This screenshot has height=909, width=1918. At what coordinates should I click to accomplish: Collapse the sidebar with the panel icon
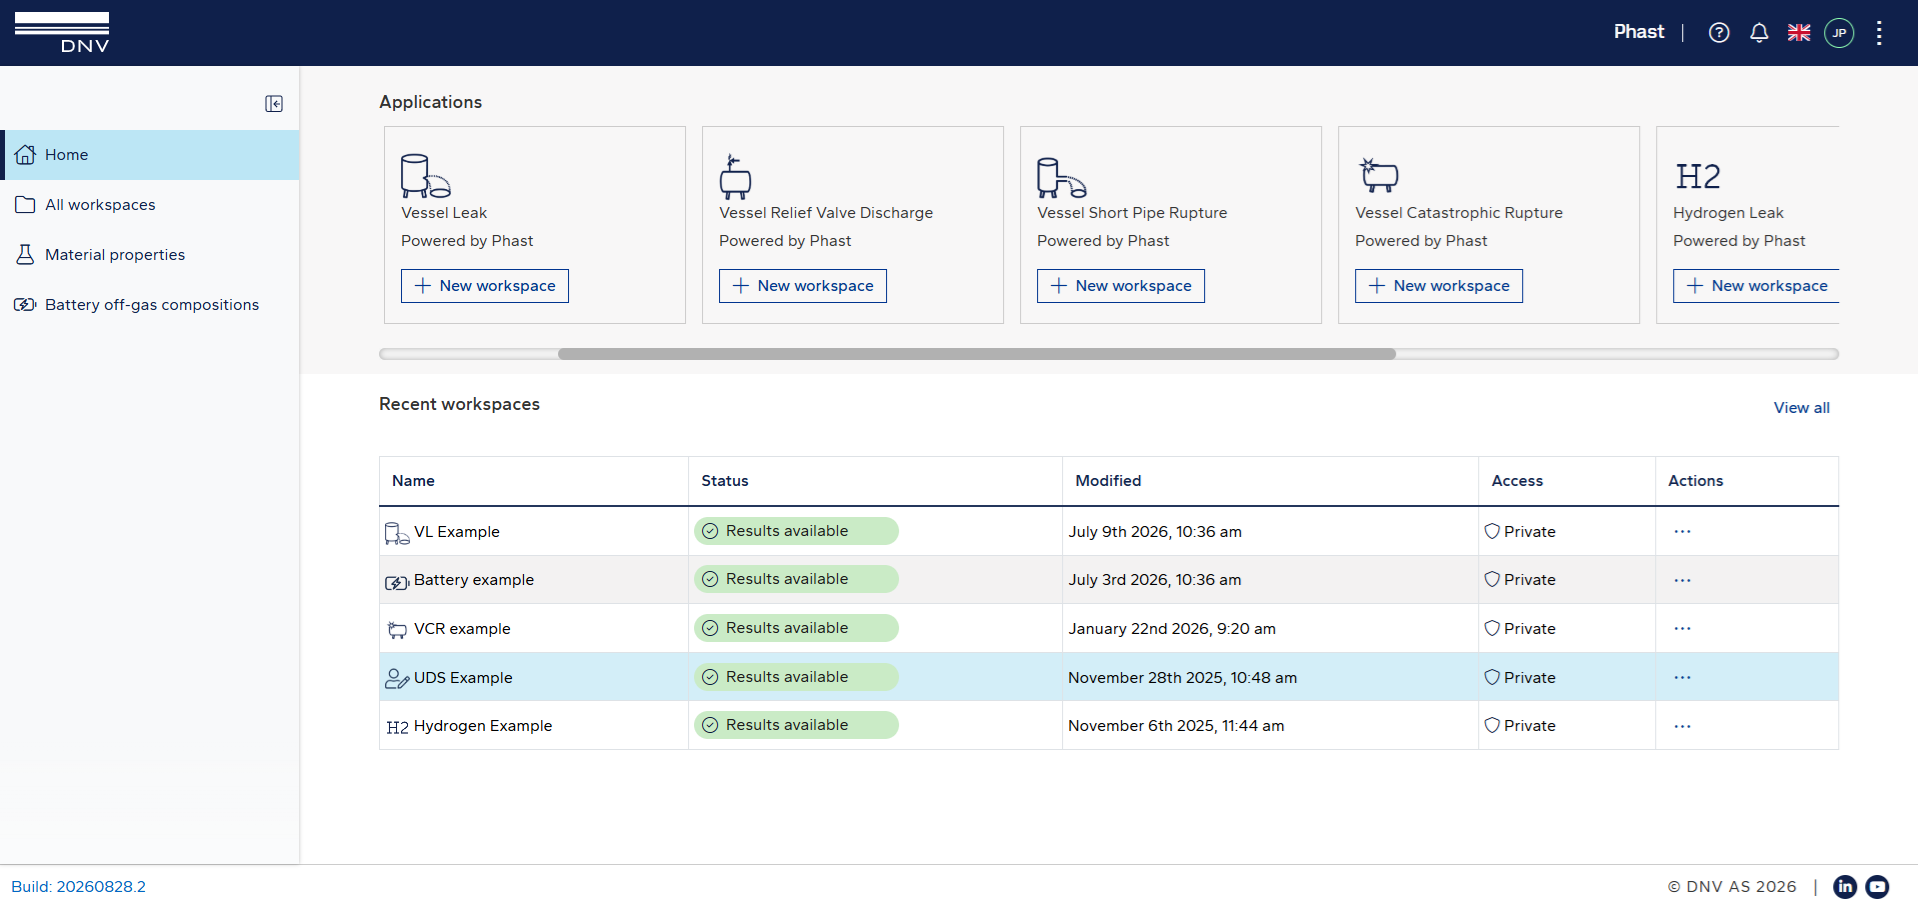point(274,104)
